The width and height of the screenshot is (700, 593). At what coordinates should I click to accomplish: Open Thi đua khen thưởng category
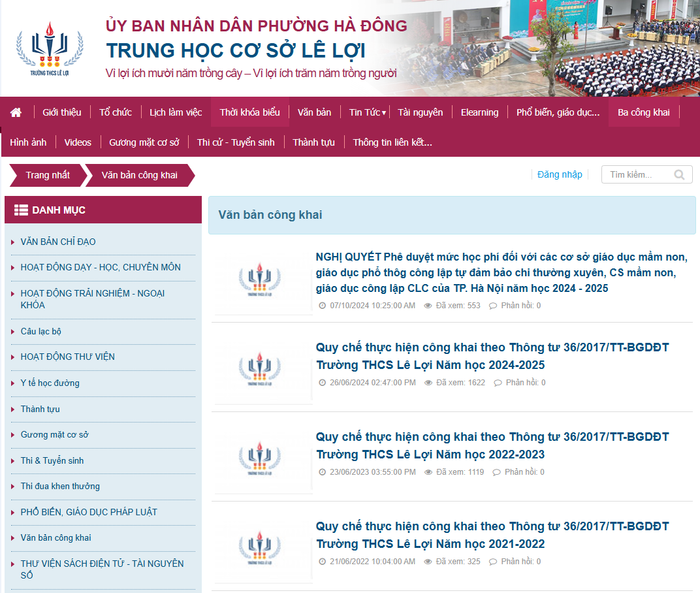(60, 486)
